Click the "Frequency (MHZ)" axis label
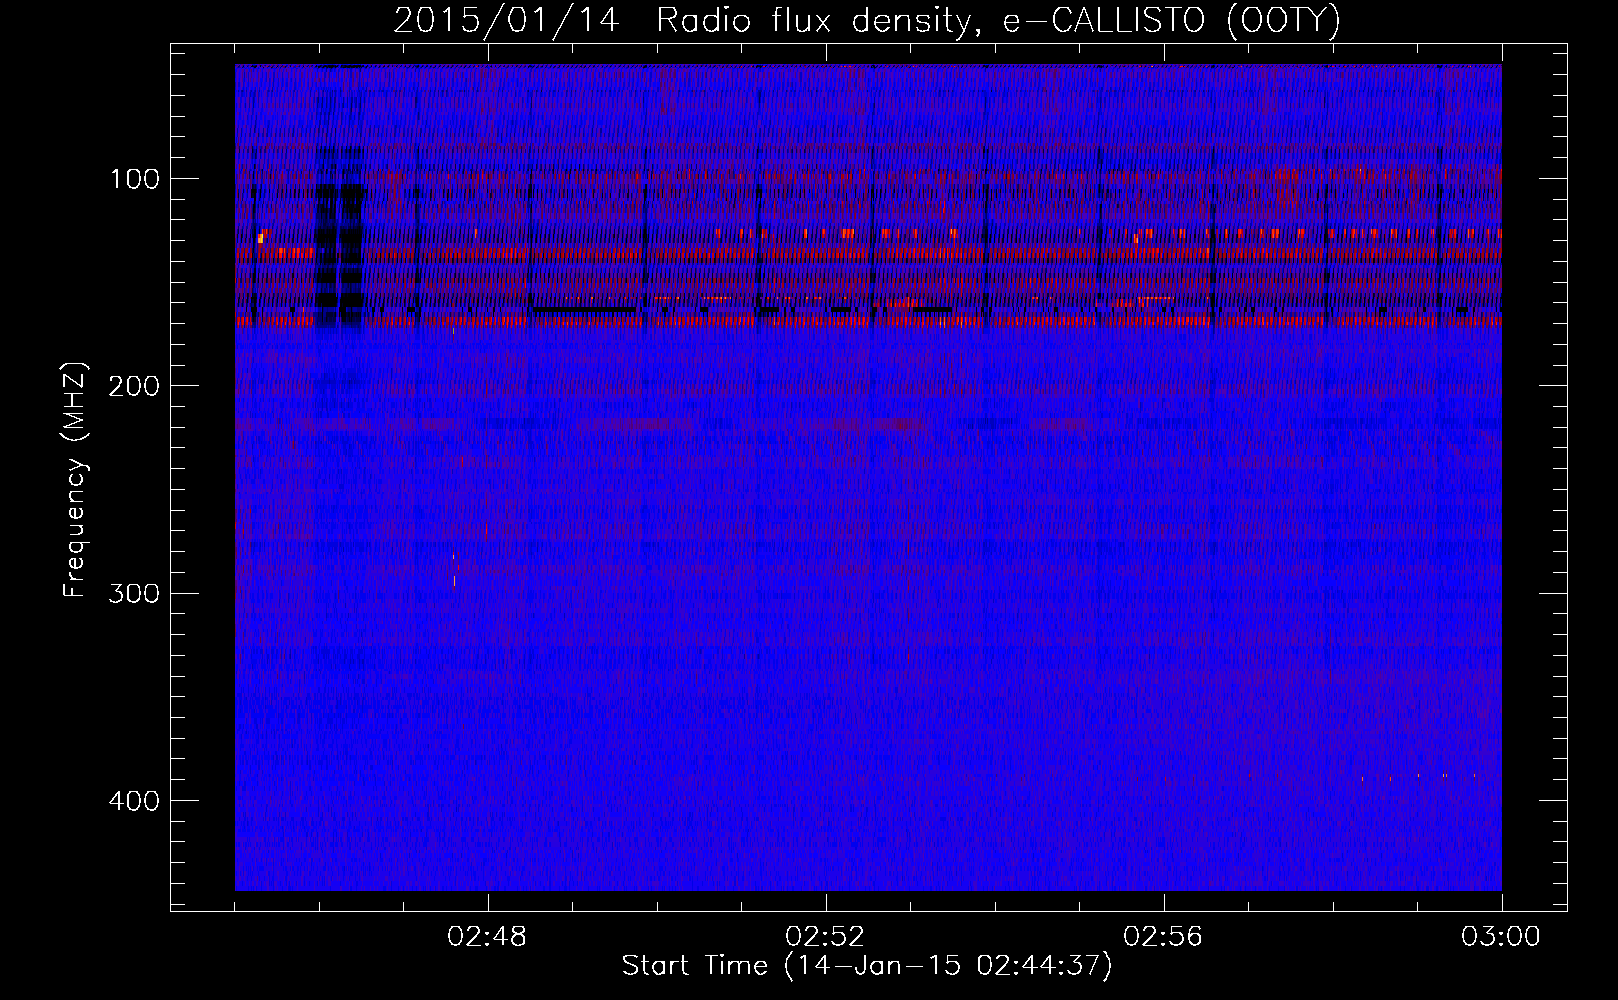 (75, 480)
